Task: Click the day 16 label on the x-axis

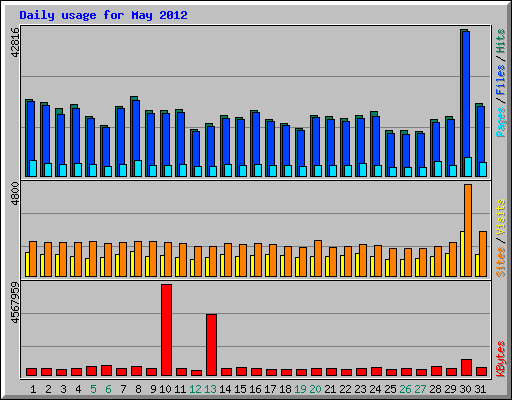Action: [x=255, y=389]
